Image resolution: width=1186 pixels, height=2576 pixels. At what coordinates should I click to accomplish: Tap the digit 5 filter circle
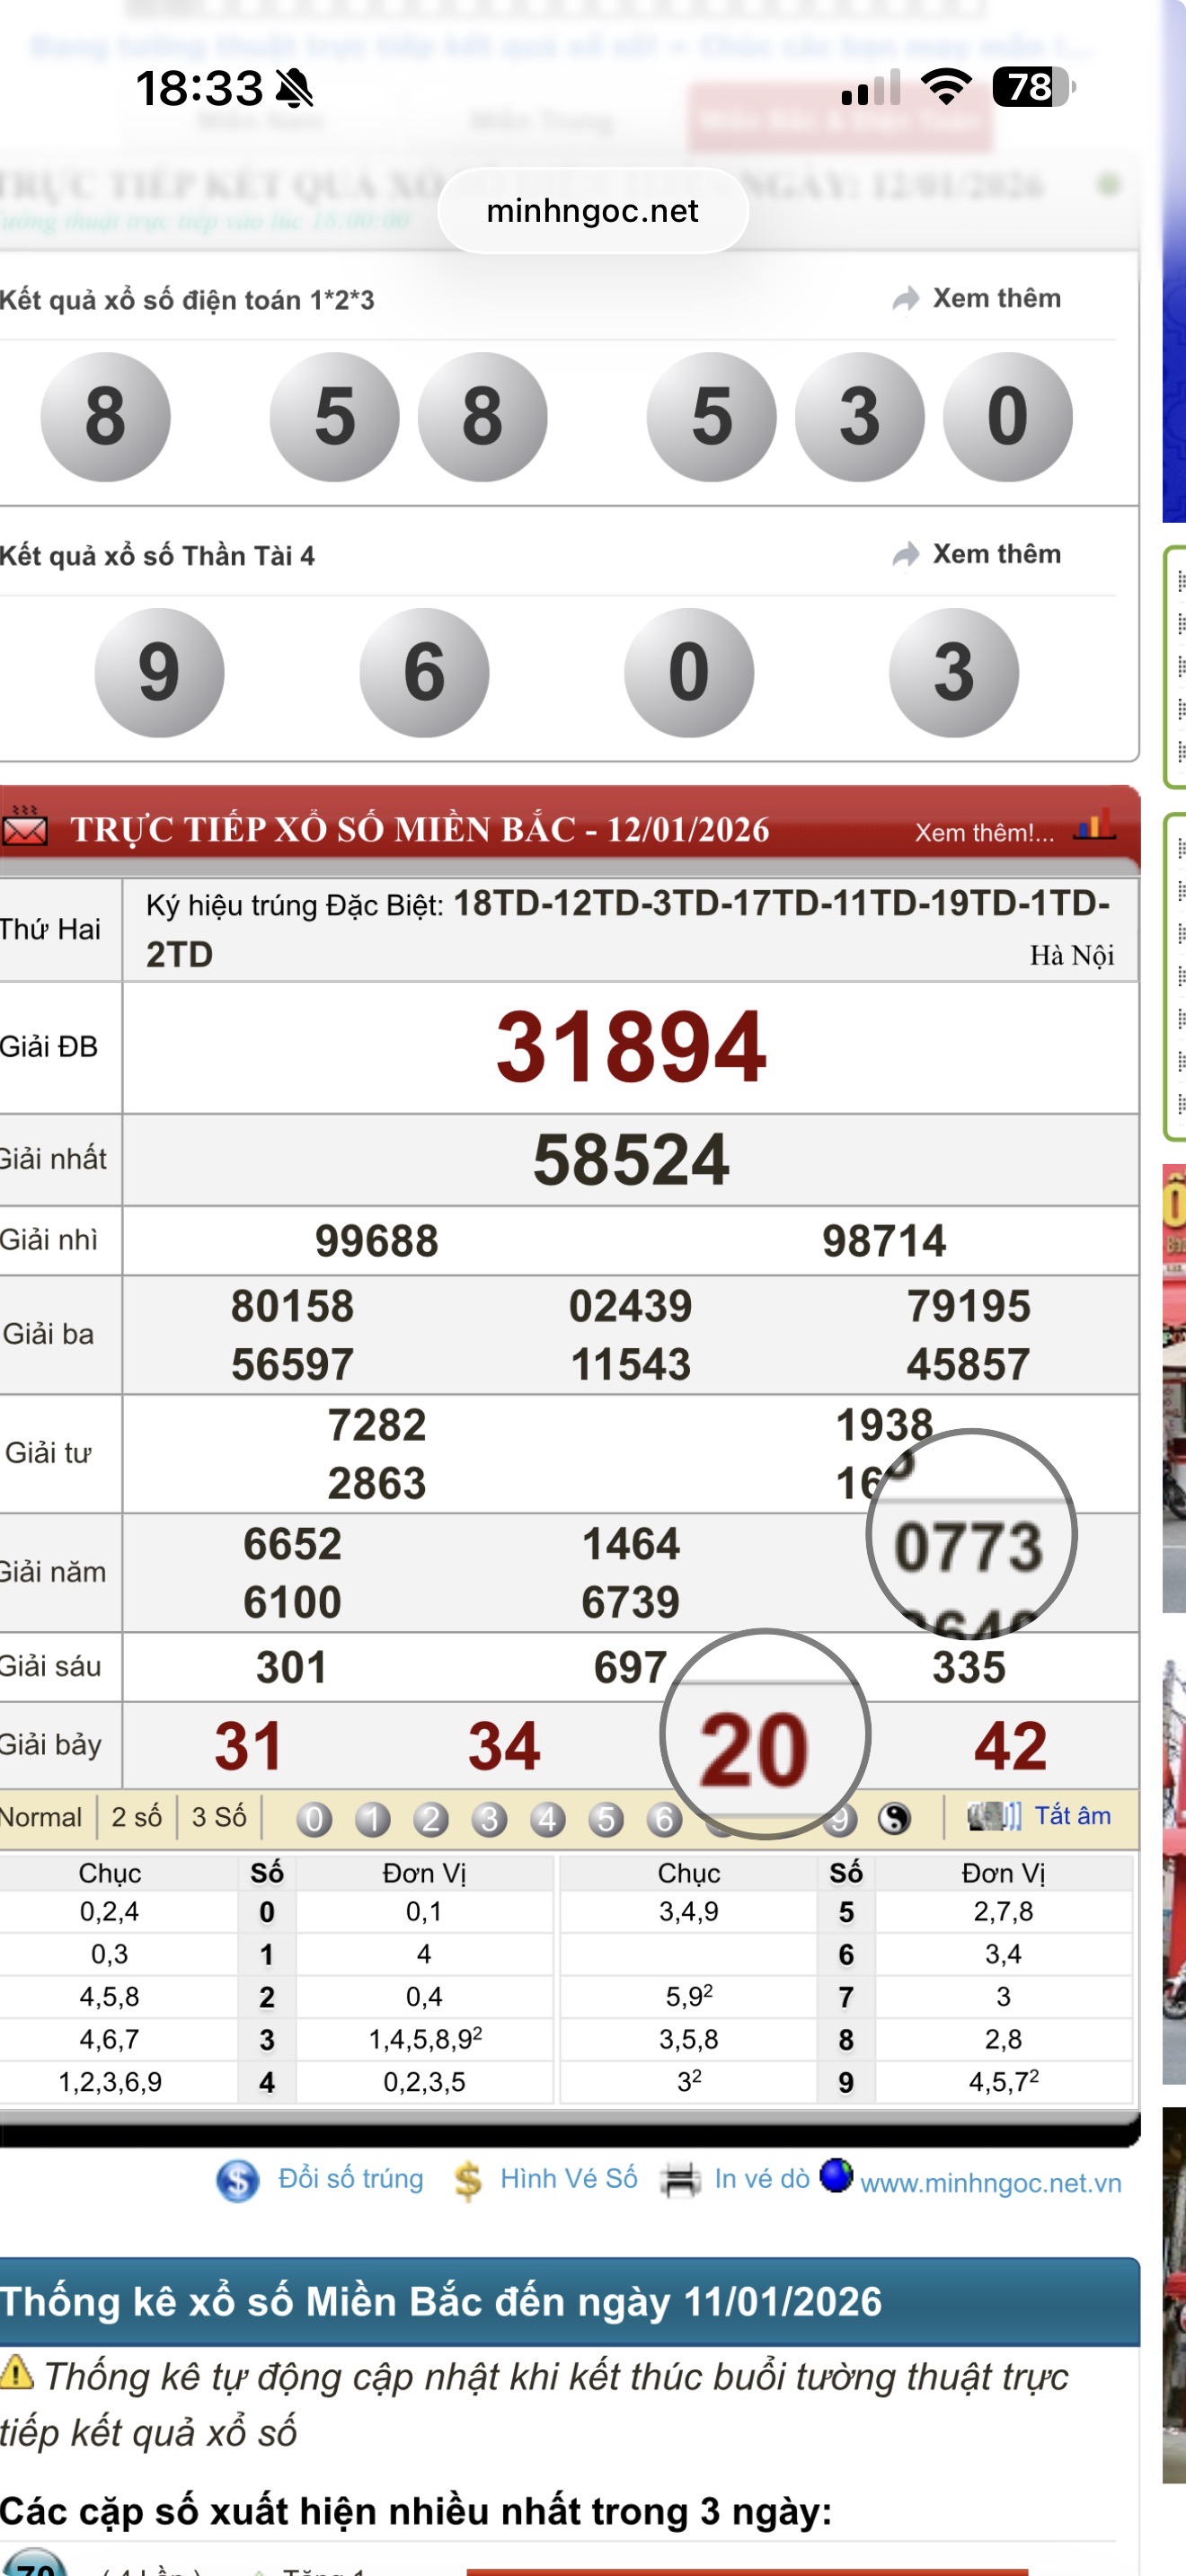point(606,1819)
